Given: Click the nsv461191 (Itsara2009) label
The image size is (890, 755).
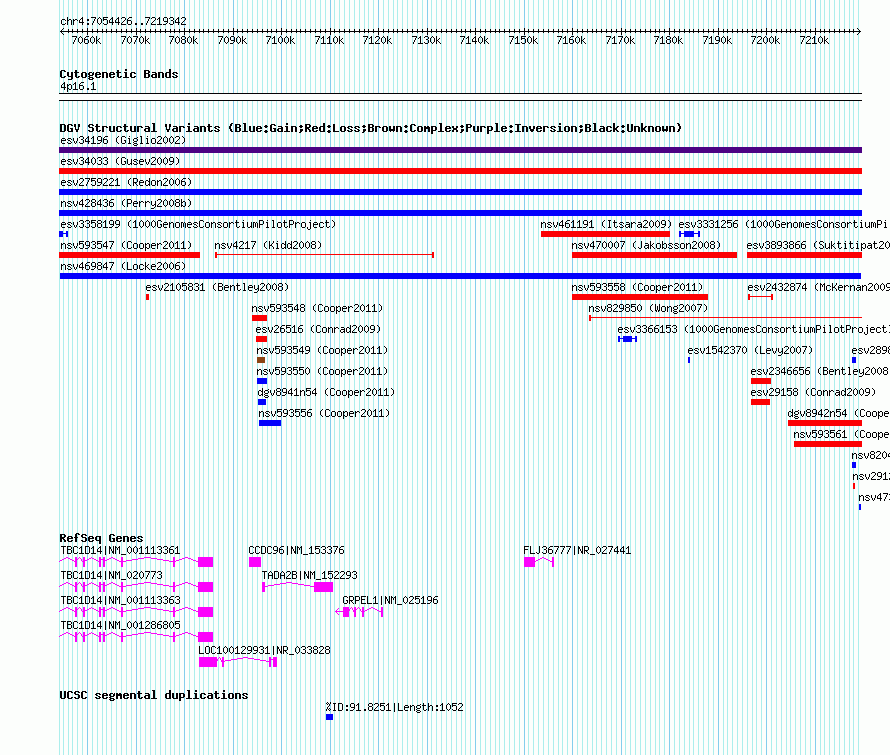Looking at the screenshot, I should pos(606,224).
